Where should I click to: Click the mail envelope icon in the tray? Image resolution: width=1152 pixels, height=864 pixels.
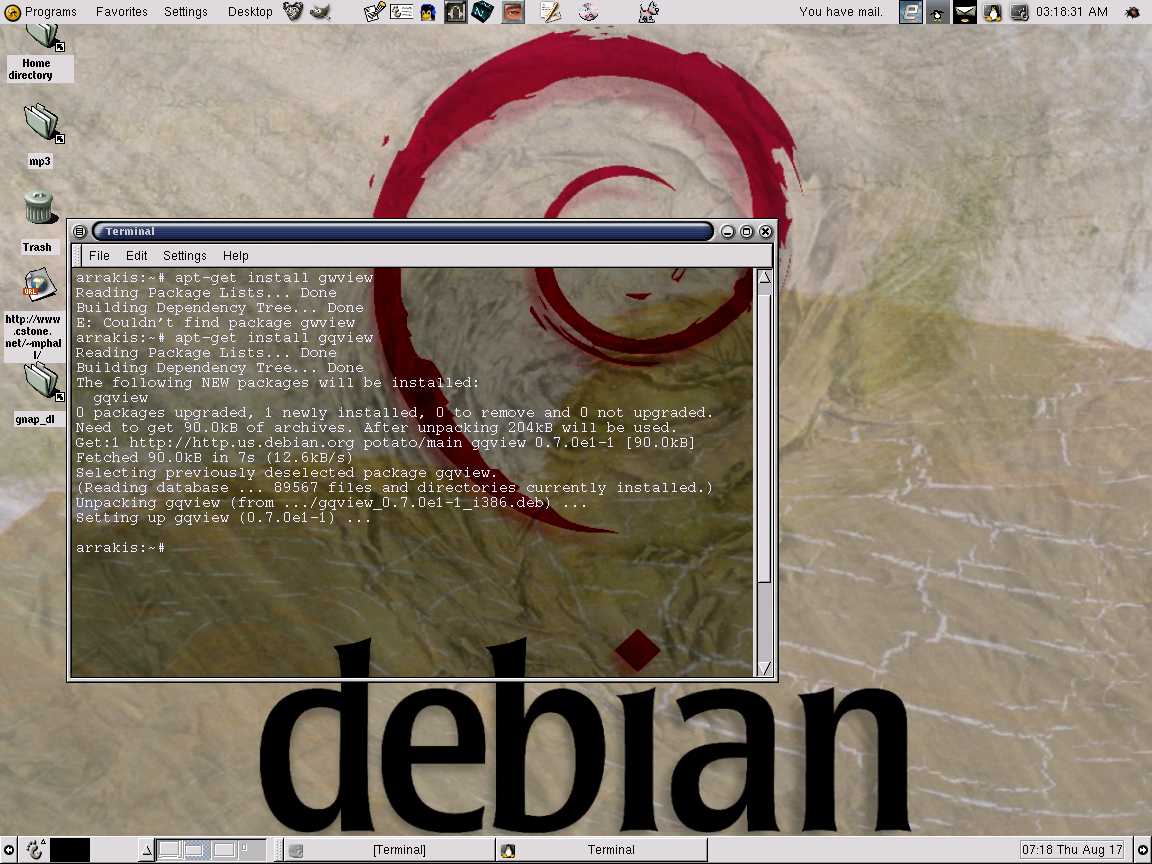[964, 12]
